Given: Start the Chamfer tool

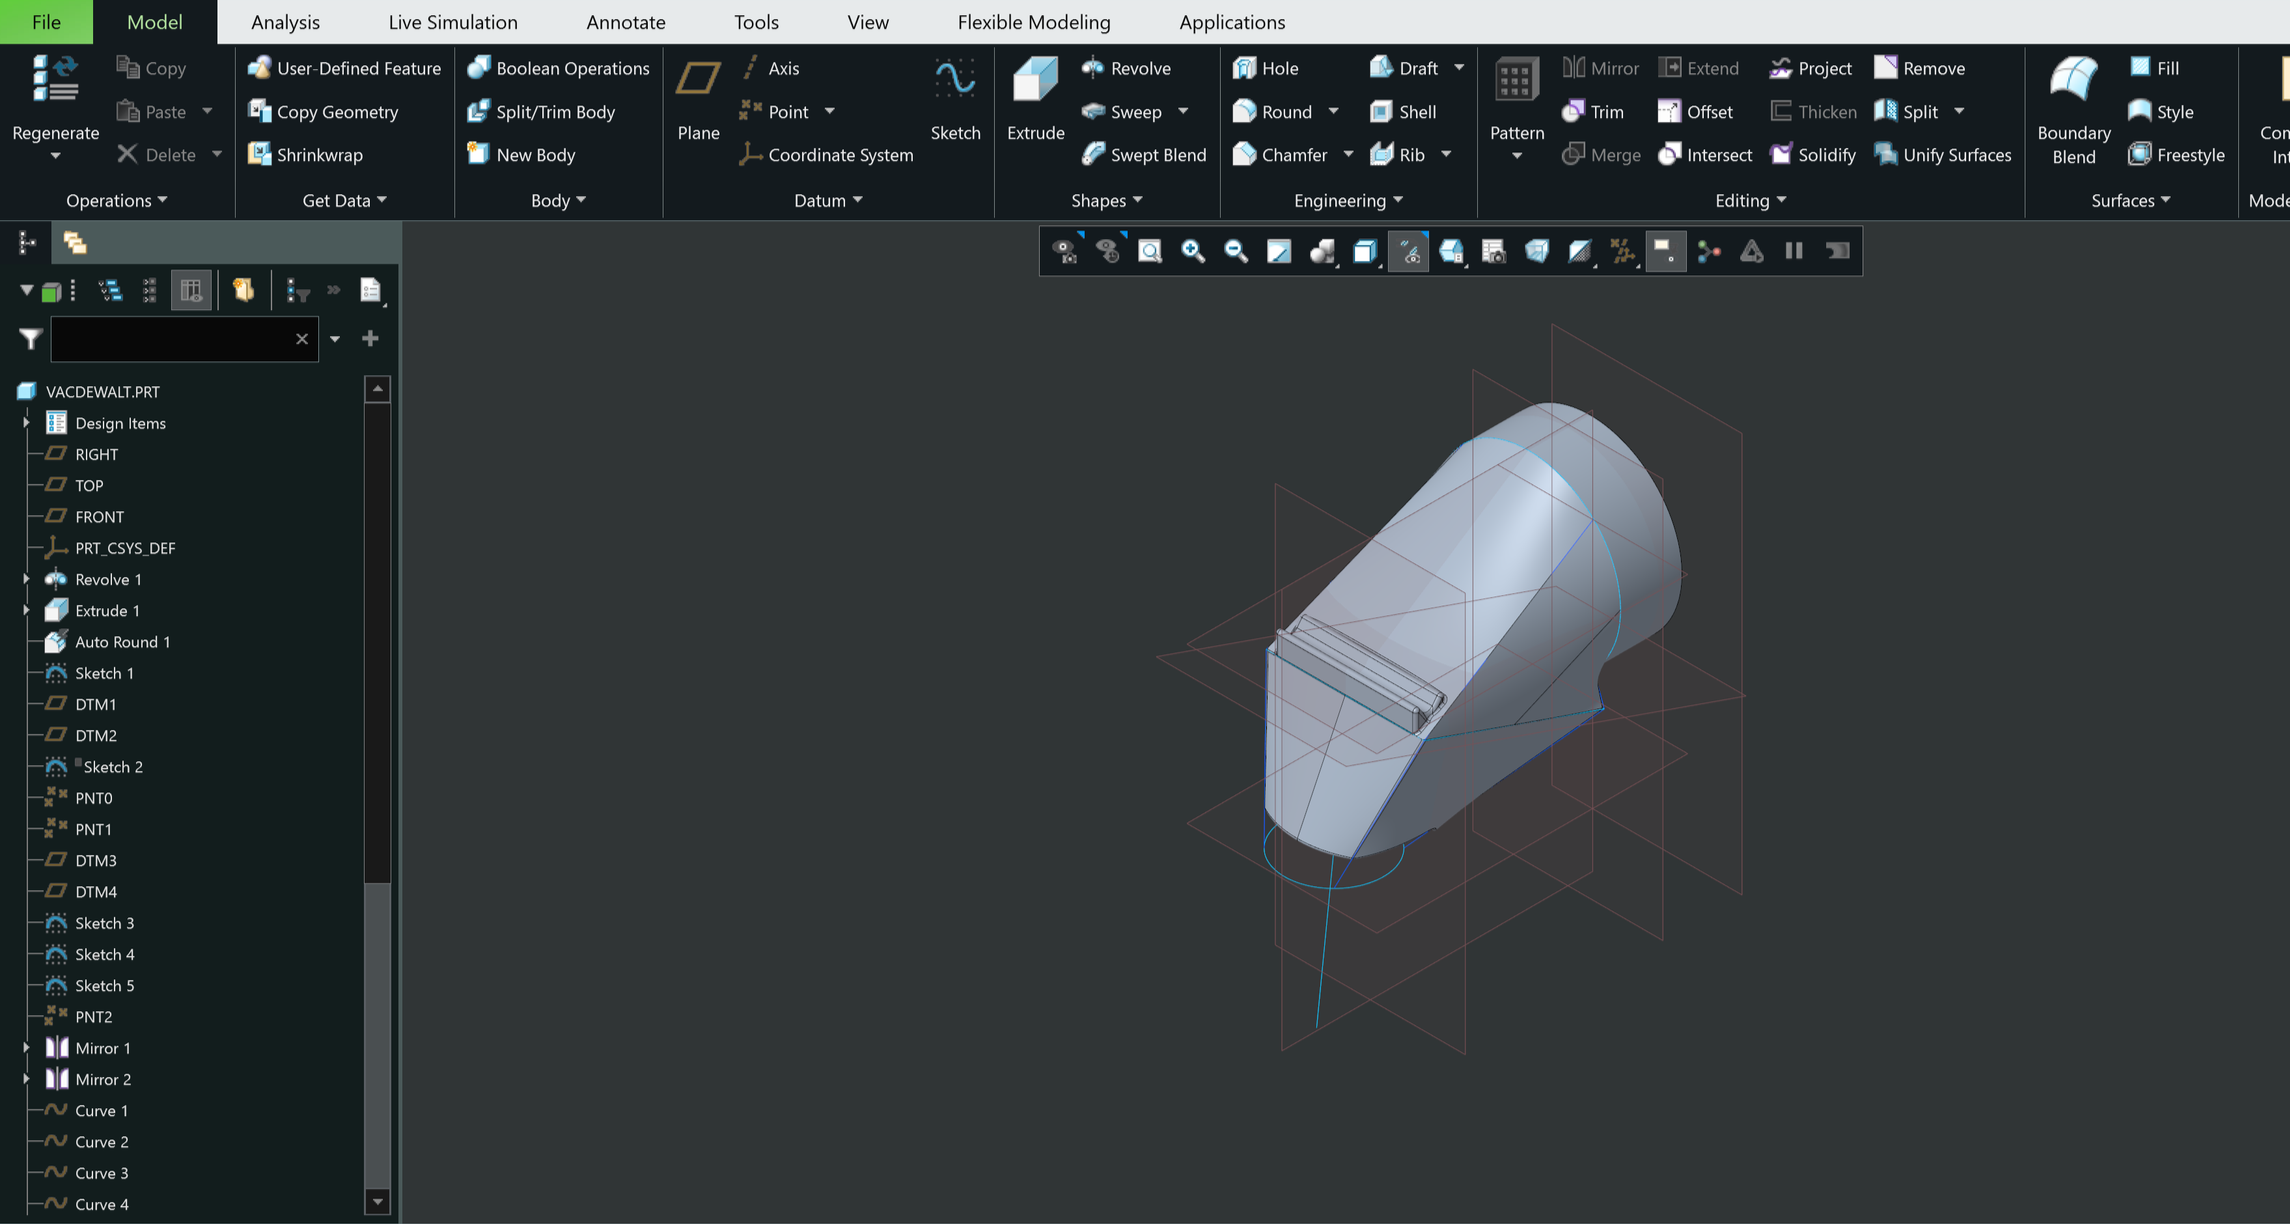Looking at the screenshot, I should (1285, 154).
